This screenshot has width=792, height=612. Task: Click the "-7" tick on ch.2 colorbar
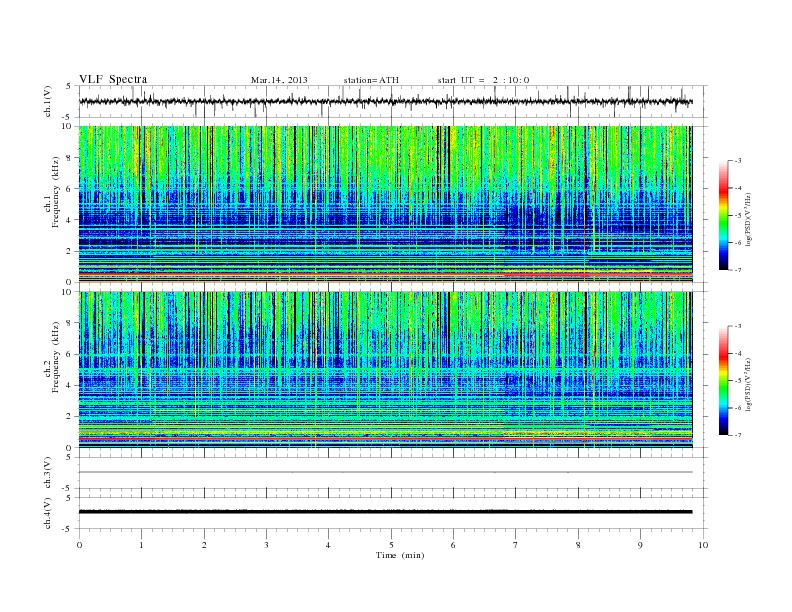pyautogui.click(x=738, y=435)
